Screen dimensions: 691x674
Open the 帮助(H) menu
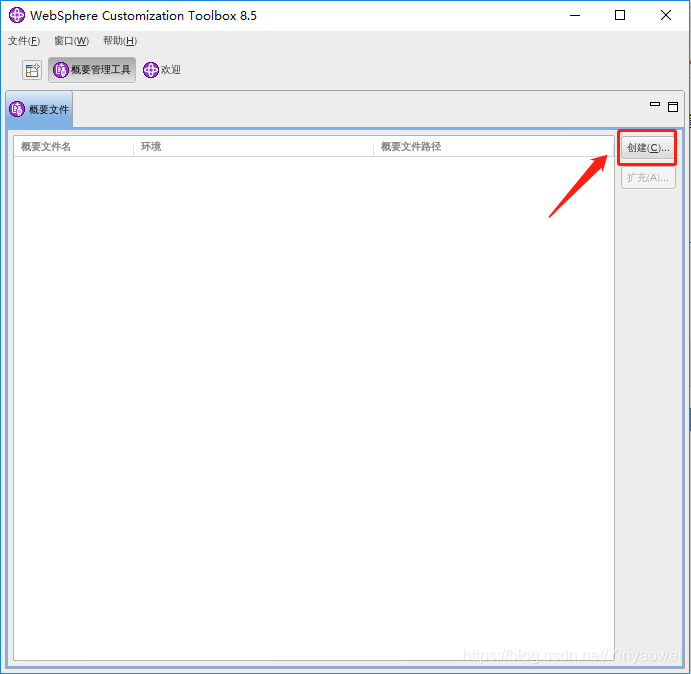click(x=120, y=41)
